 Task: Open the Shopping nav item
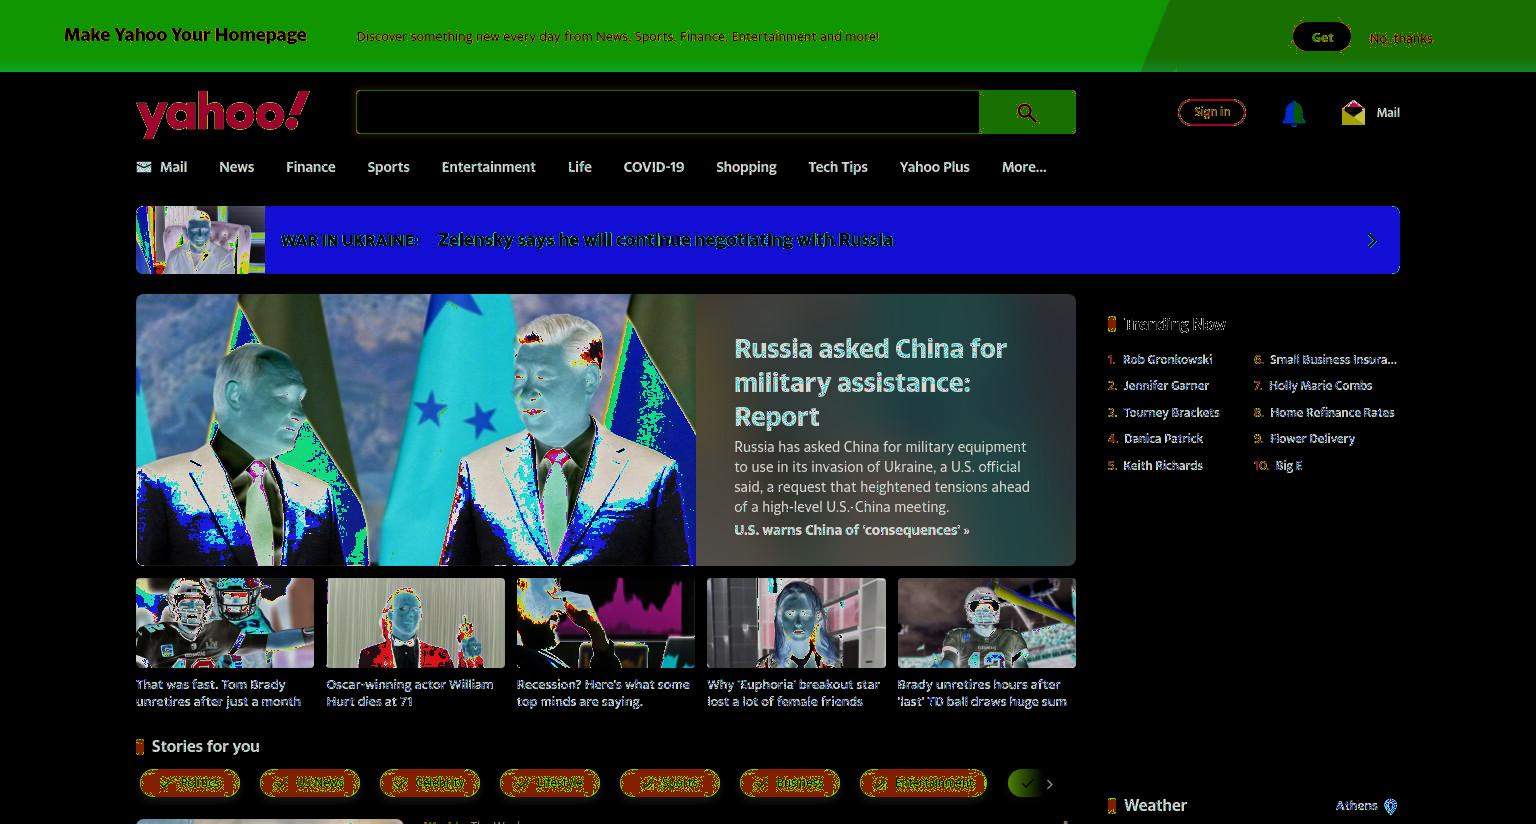pos(746,167)
